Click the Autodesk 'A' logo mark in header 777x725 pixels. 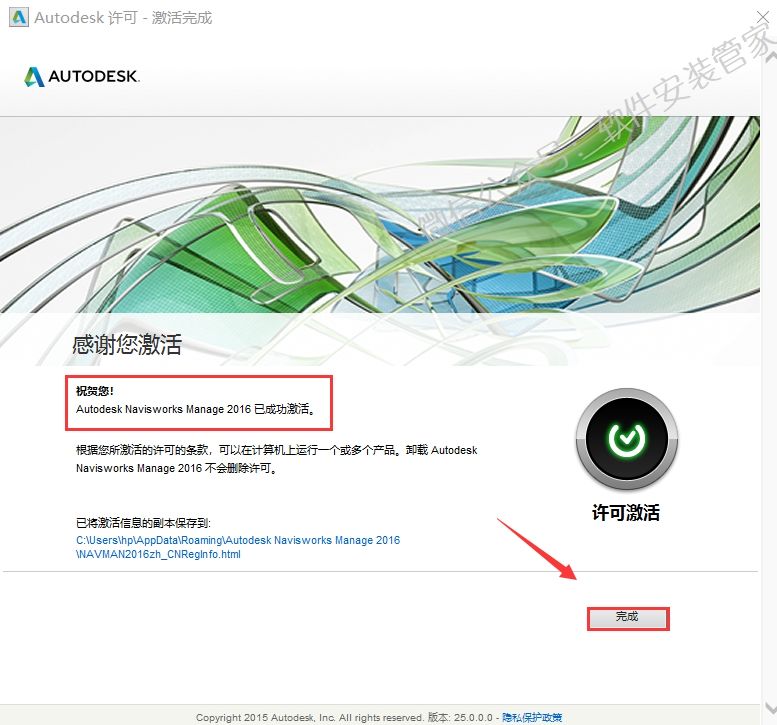click(x=35, y=77)
